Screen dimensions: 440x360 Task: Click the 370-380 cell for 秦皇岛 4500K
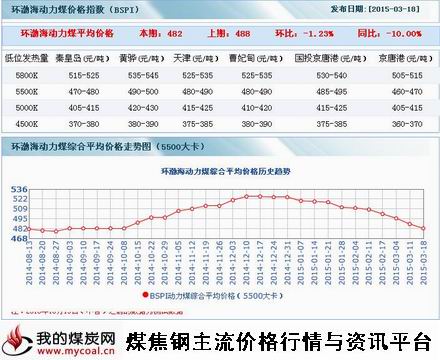(x=84, y=124)
